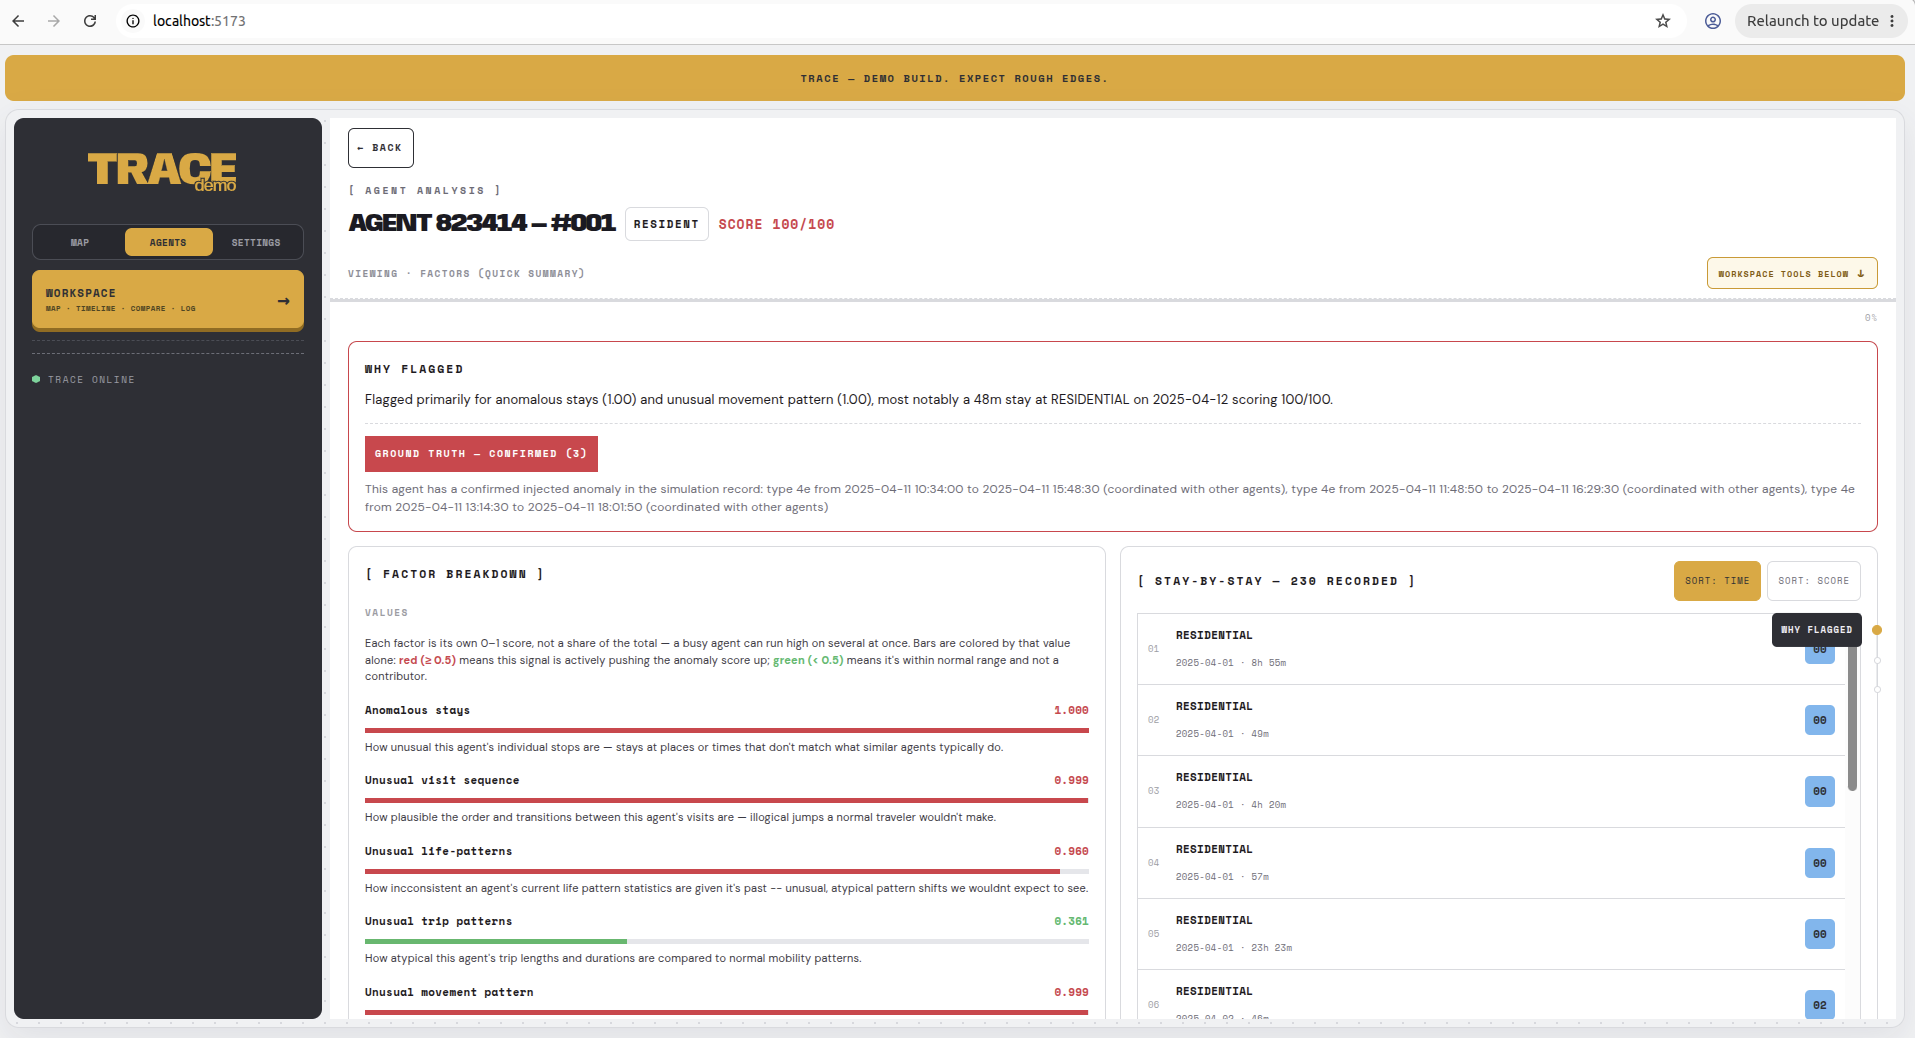1915x1038 pixels.
Task: Click the Anomalous stays score bar
Action: (x=727, y=730)
